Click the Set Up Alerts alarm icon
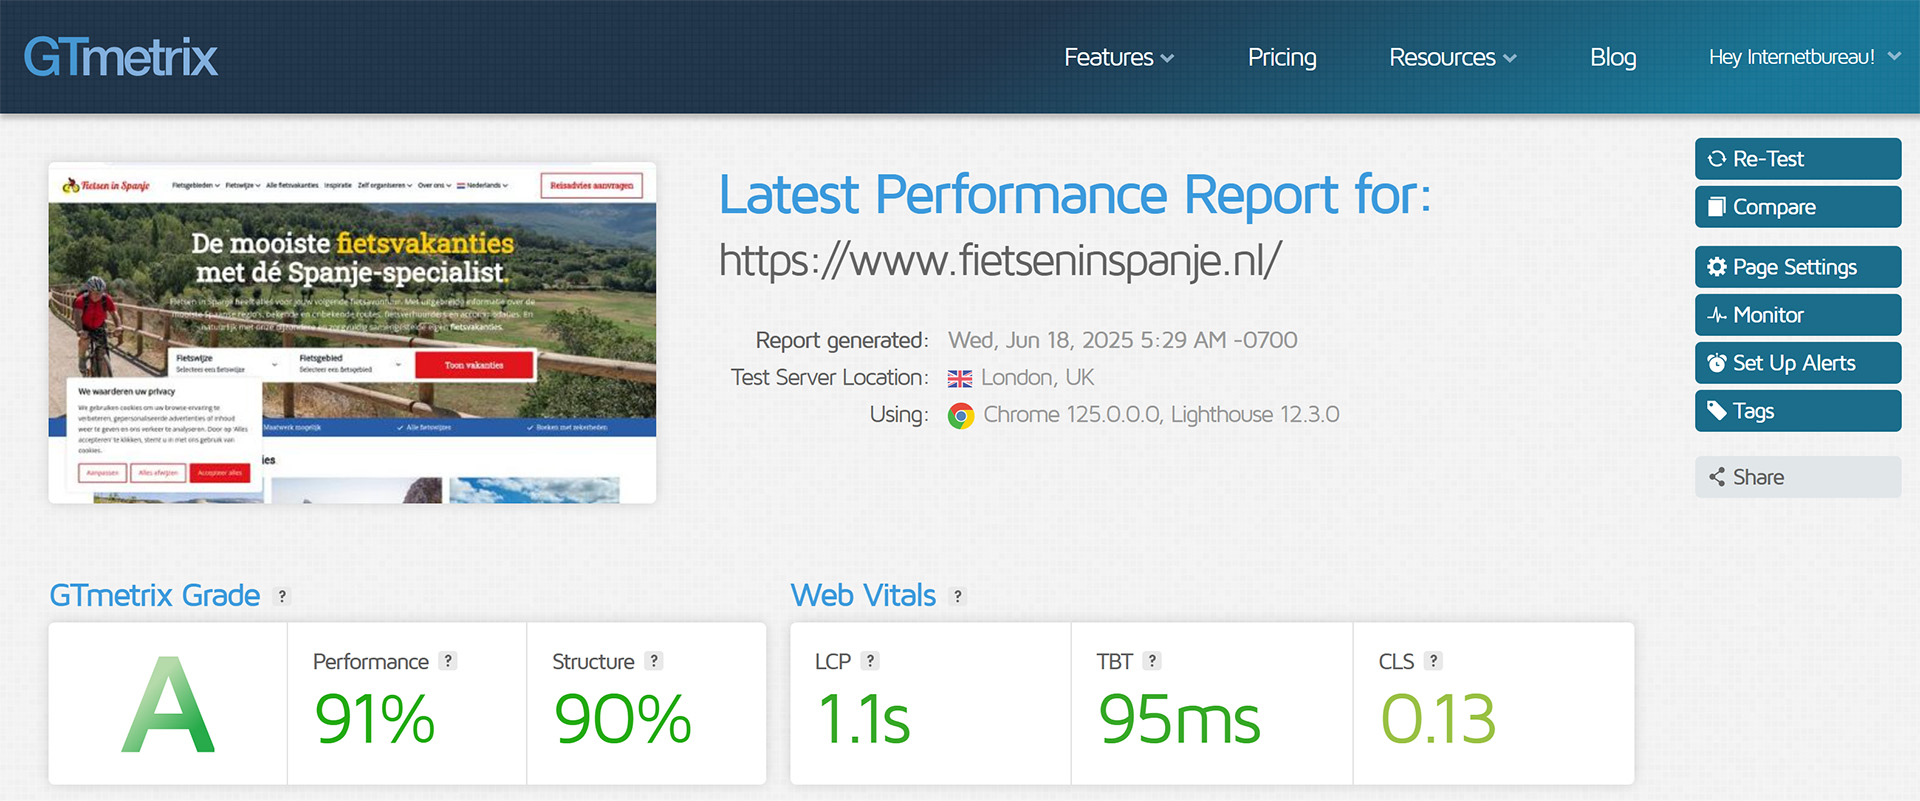Screen dimensions: 1920x801 click(x=1717, y=363)
